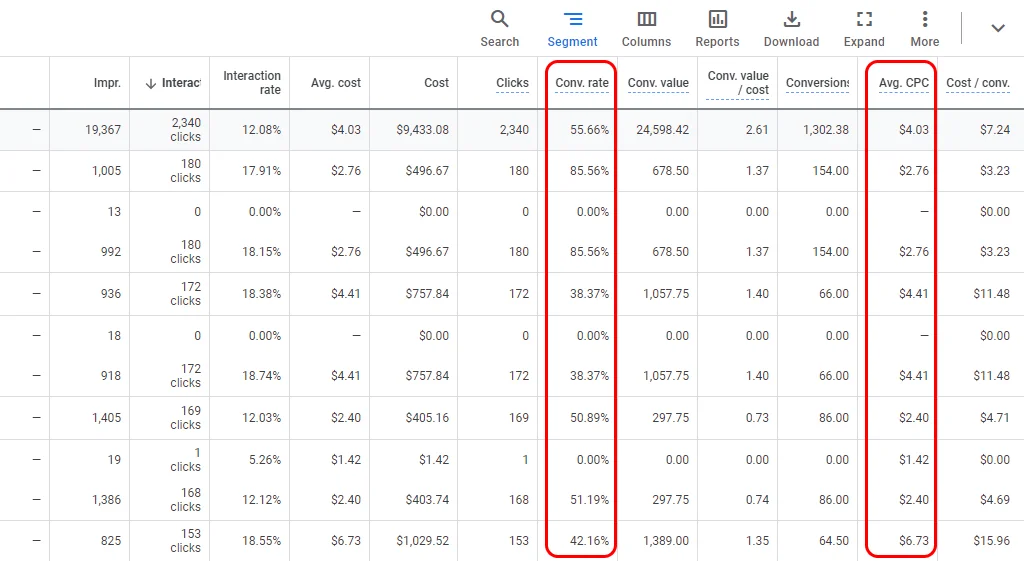Screen dimensions: 1024x561
Task: Select the Clicks column header
Action: (x=512, y=83)
